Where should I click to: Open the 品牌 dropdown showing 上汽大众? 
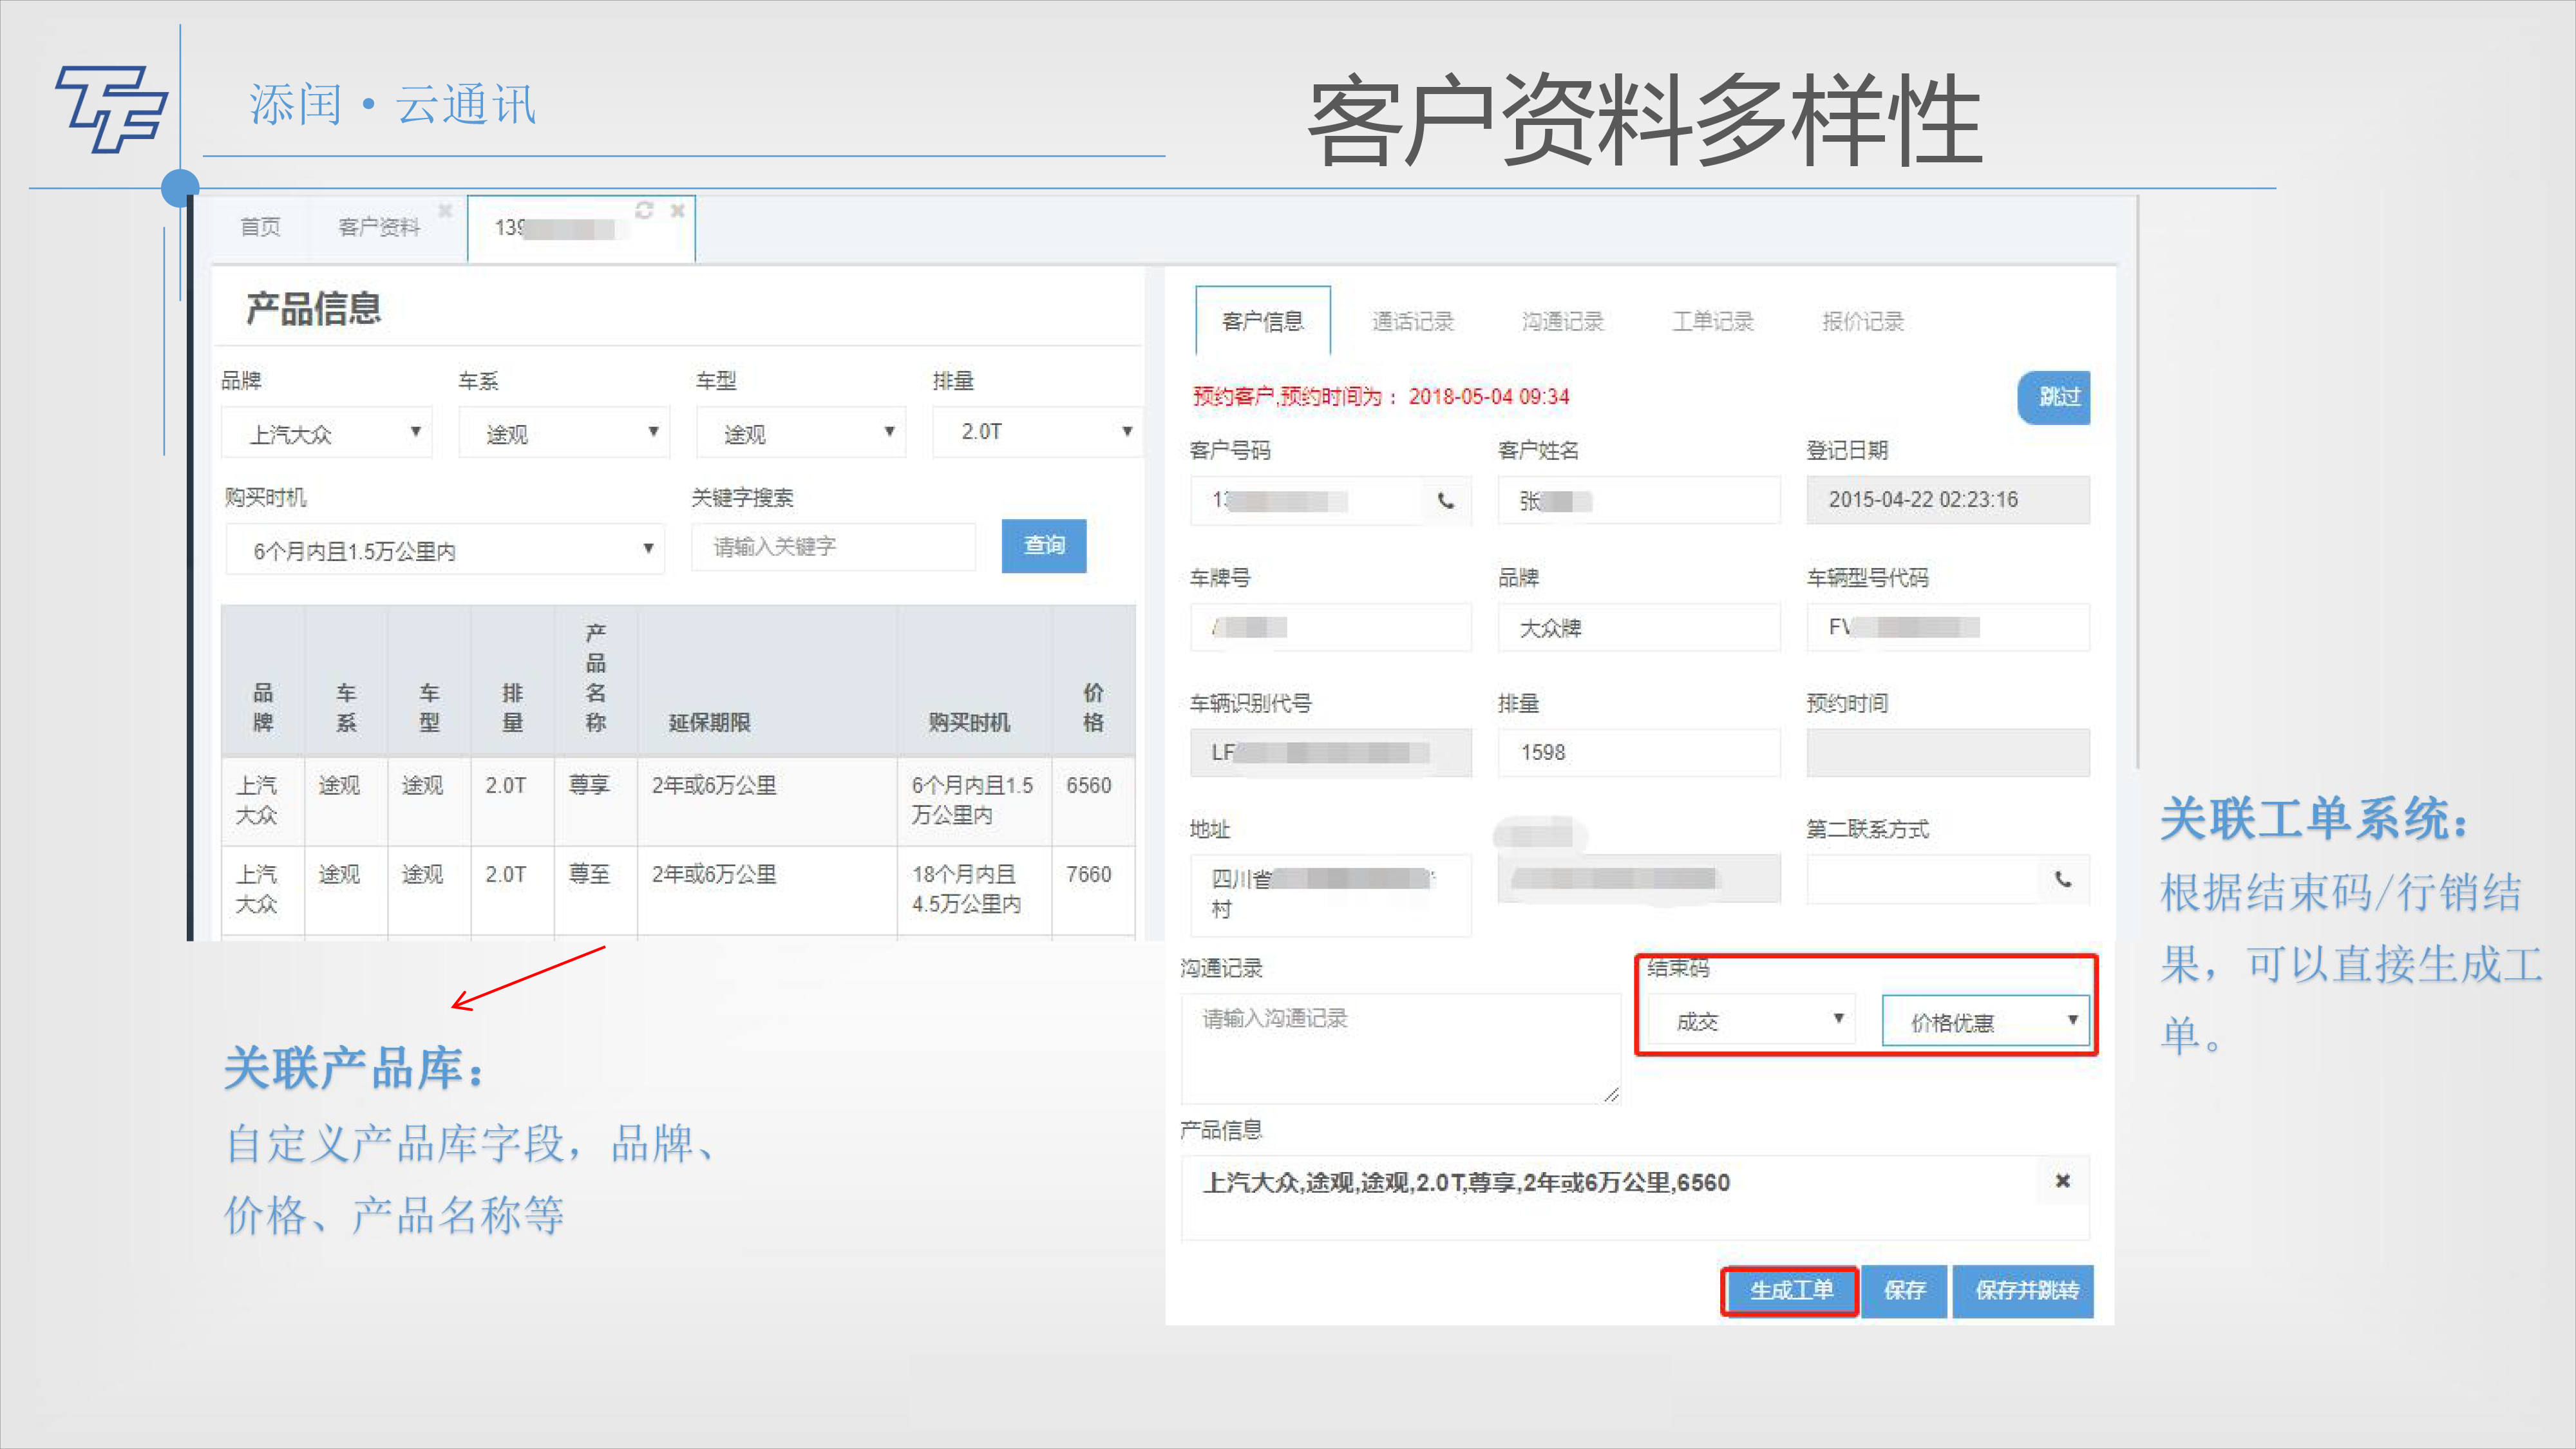[x=327, y=433]
